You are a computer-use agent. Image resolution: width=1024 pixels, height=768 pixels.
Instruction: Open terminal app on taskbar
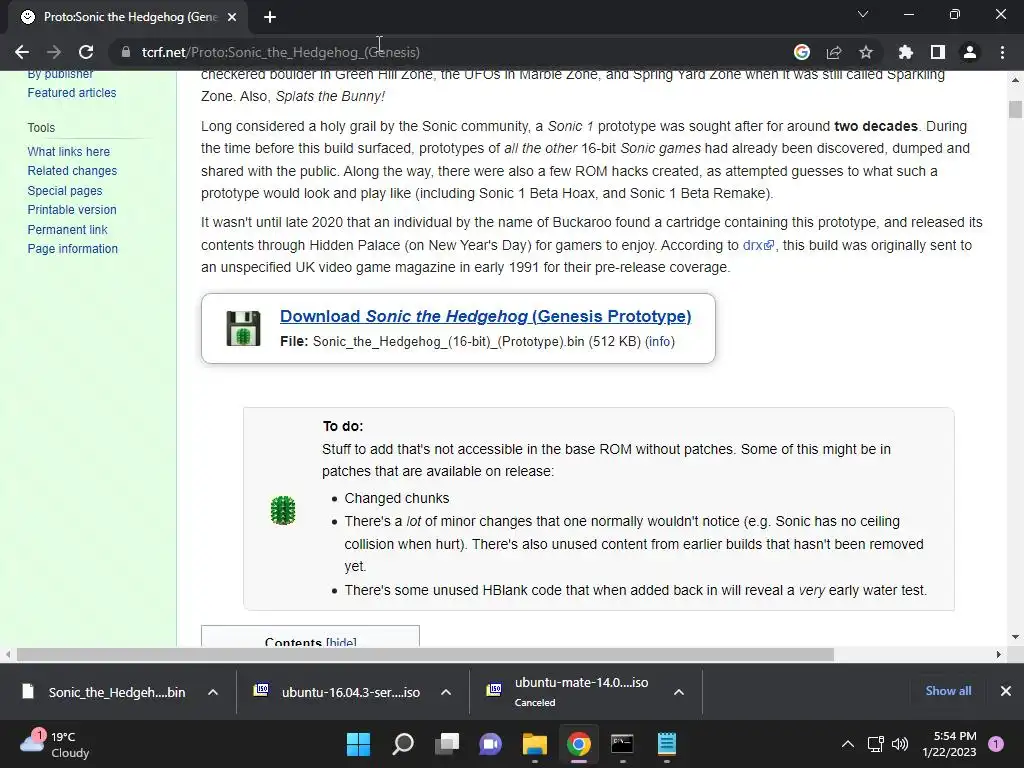(x=622, y=744)
